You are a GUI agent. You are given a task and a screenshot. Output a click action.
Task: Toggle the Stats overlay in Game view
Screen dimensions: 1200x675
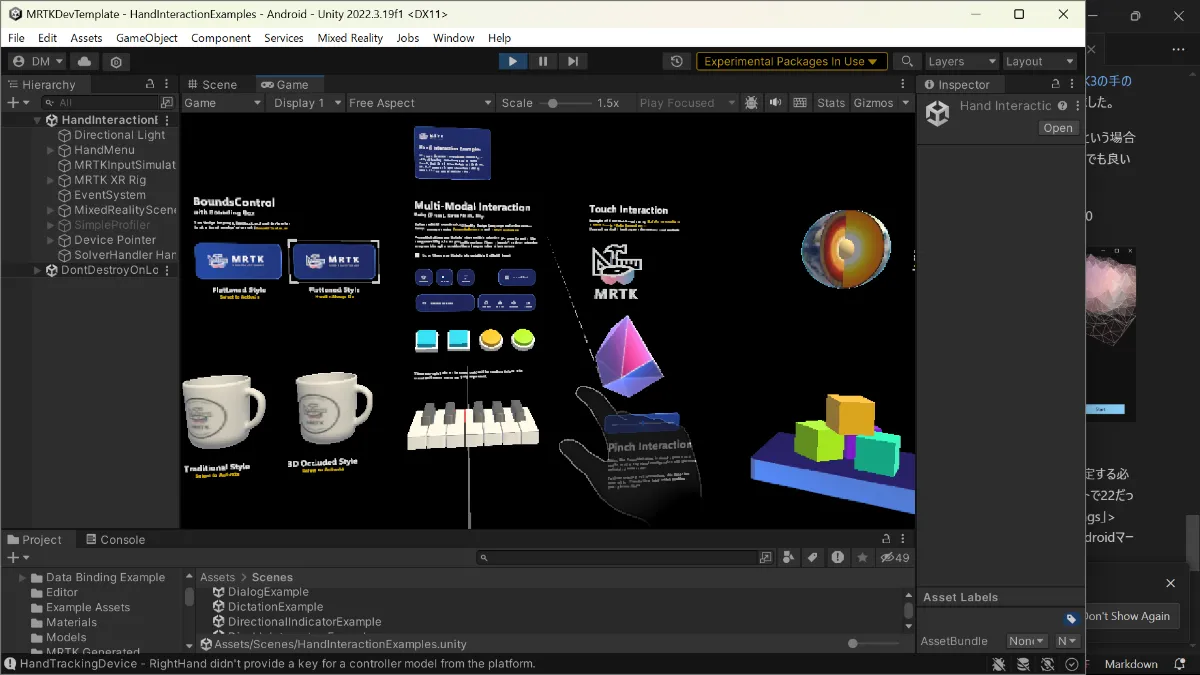pos(830,103)
